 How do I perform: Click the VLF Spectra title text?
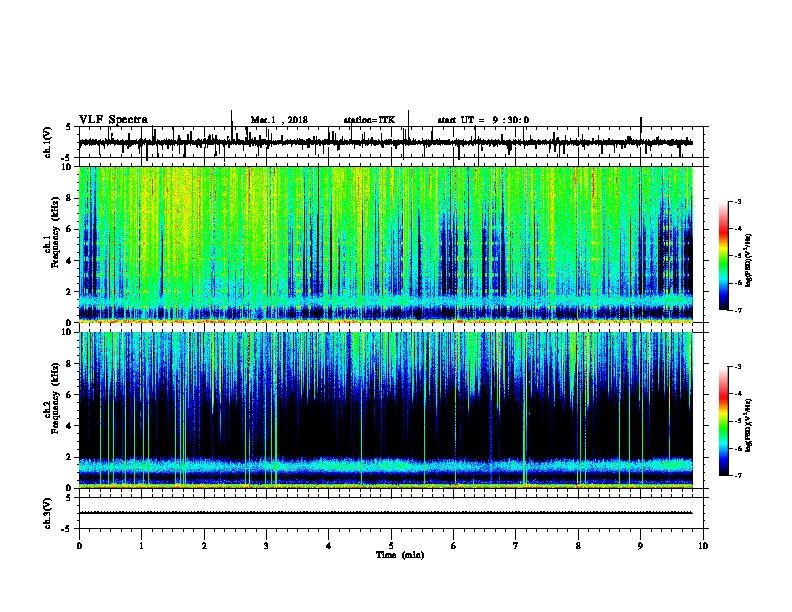pos(113,120)
